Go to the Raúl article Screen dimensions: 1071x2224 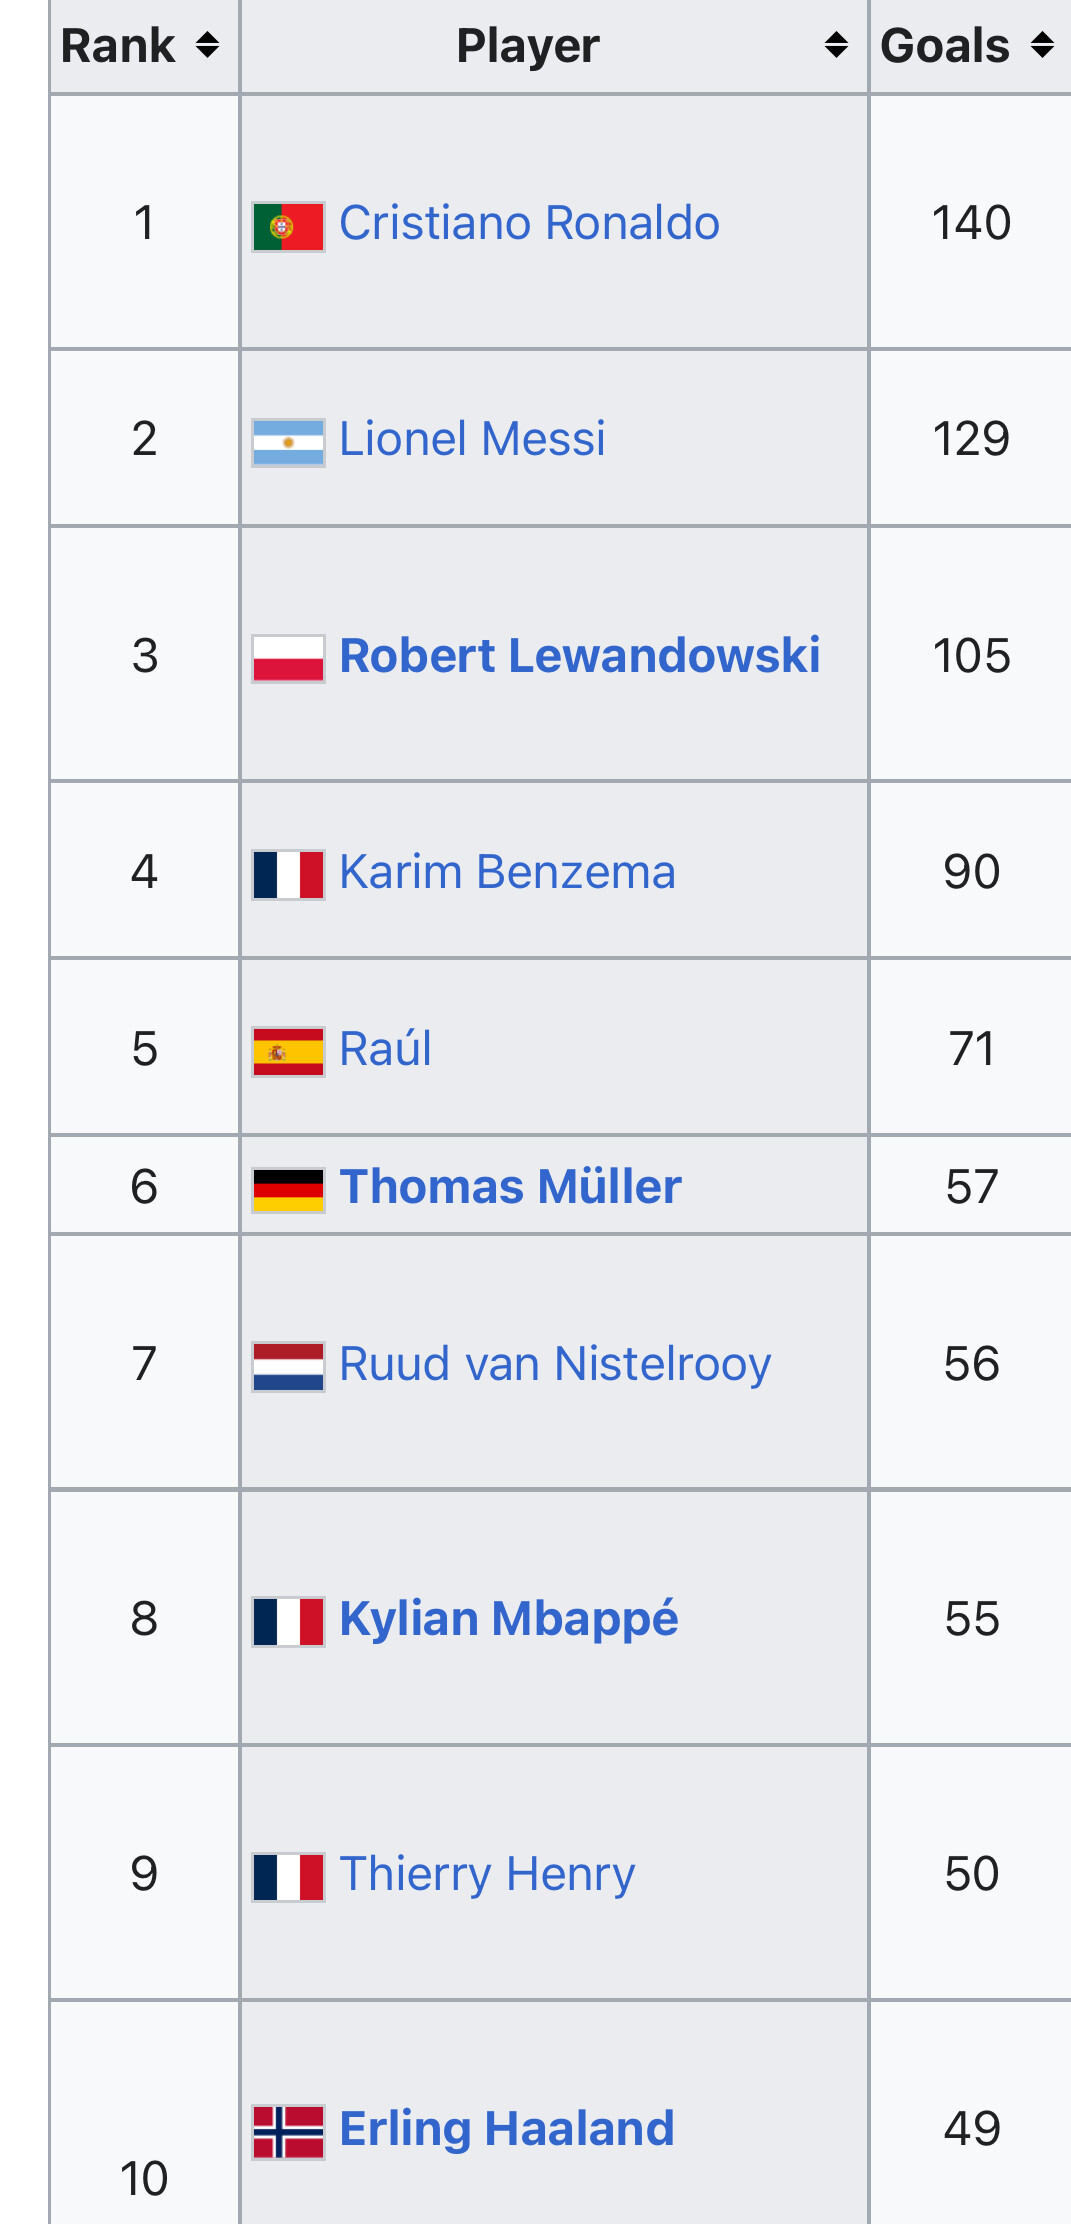click(x=385, y=1049)
